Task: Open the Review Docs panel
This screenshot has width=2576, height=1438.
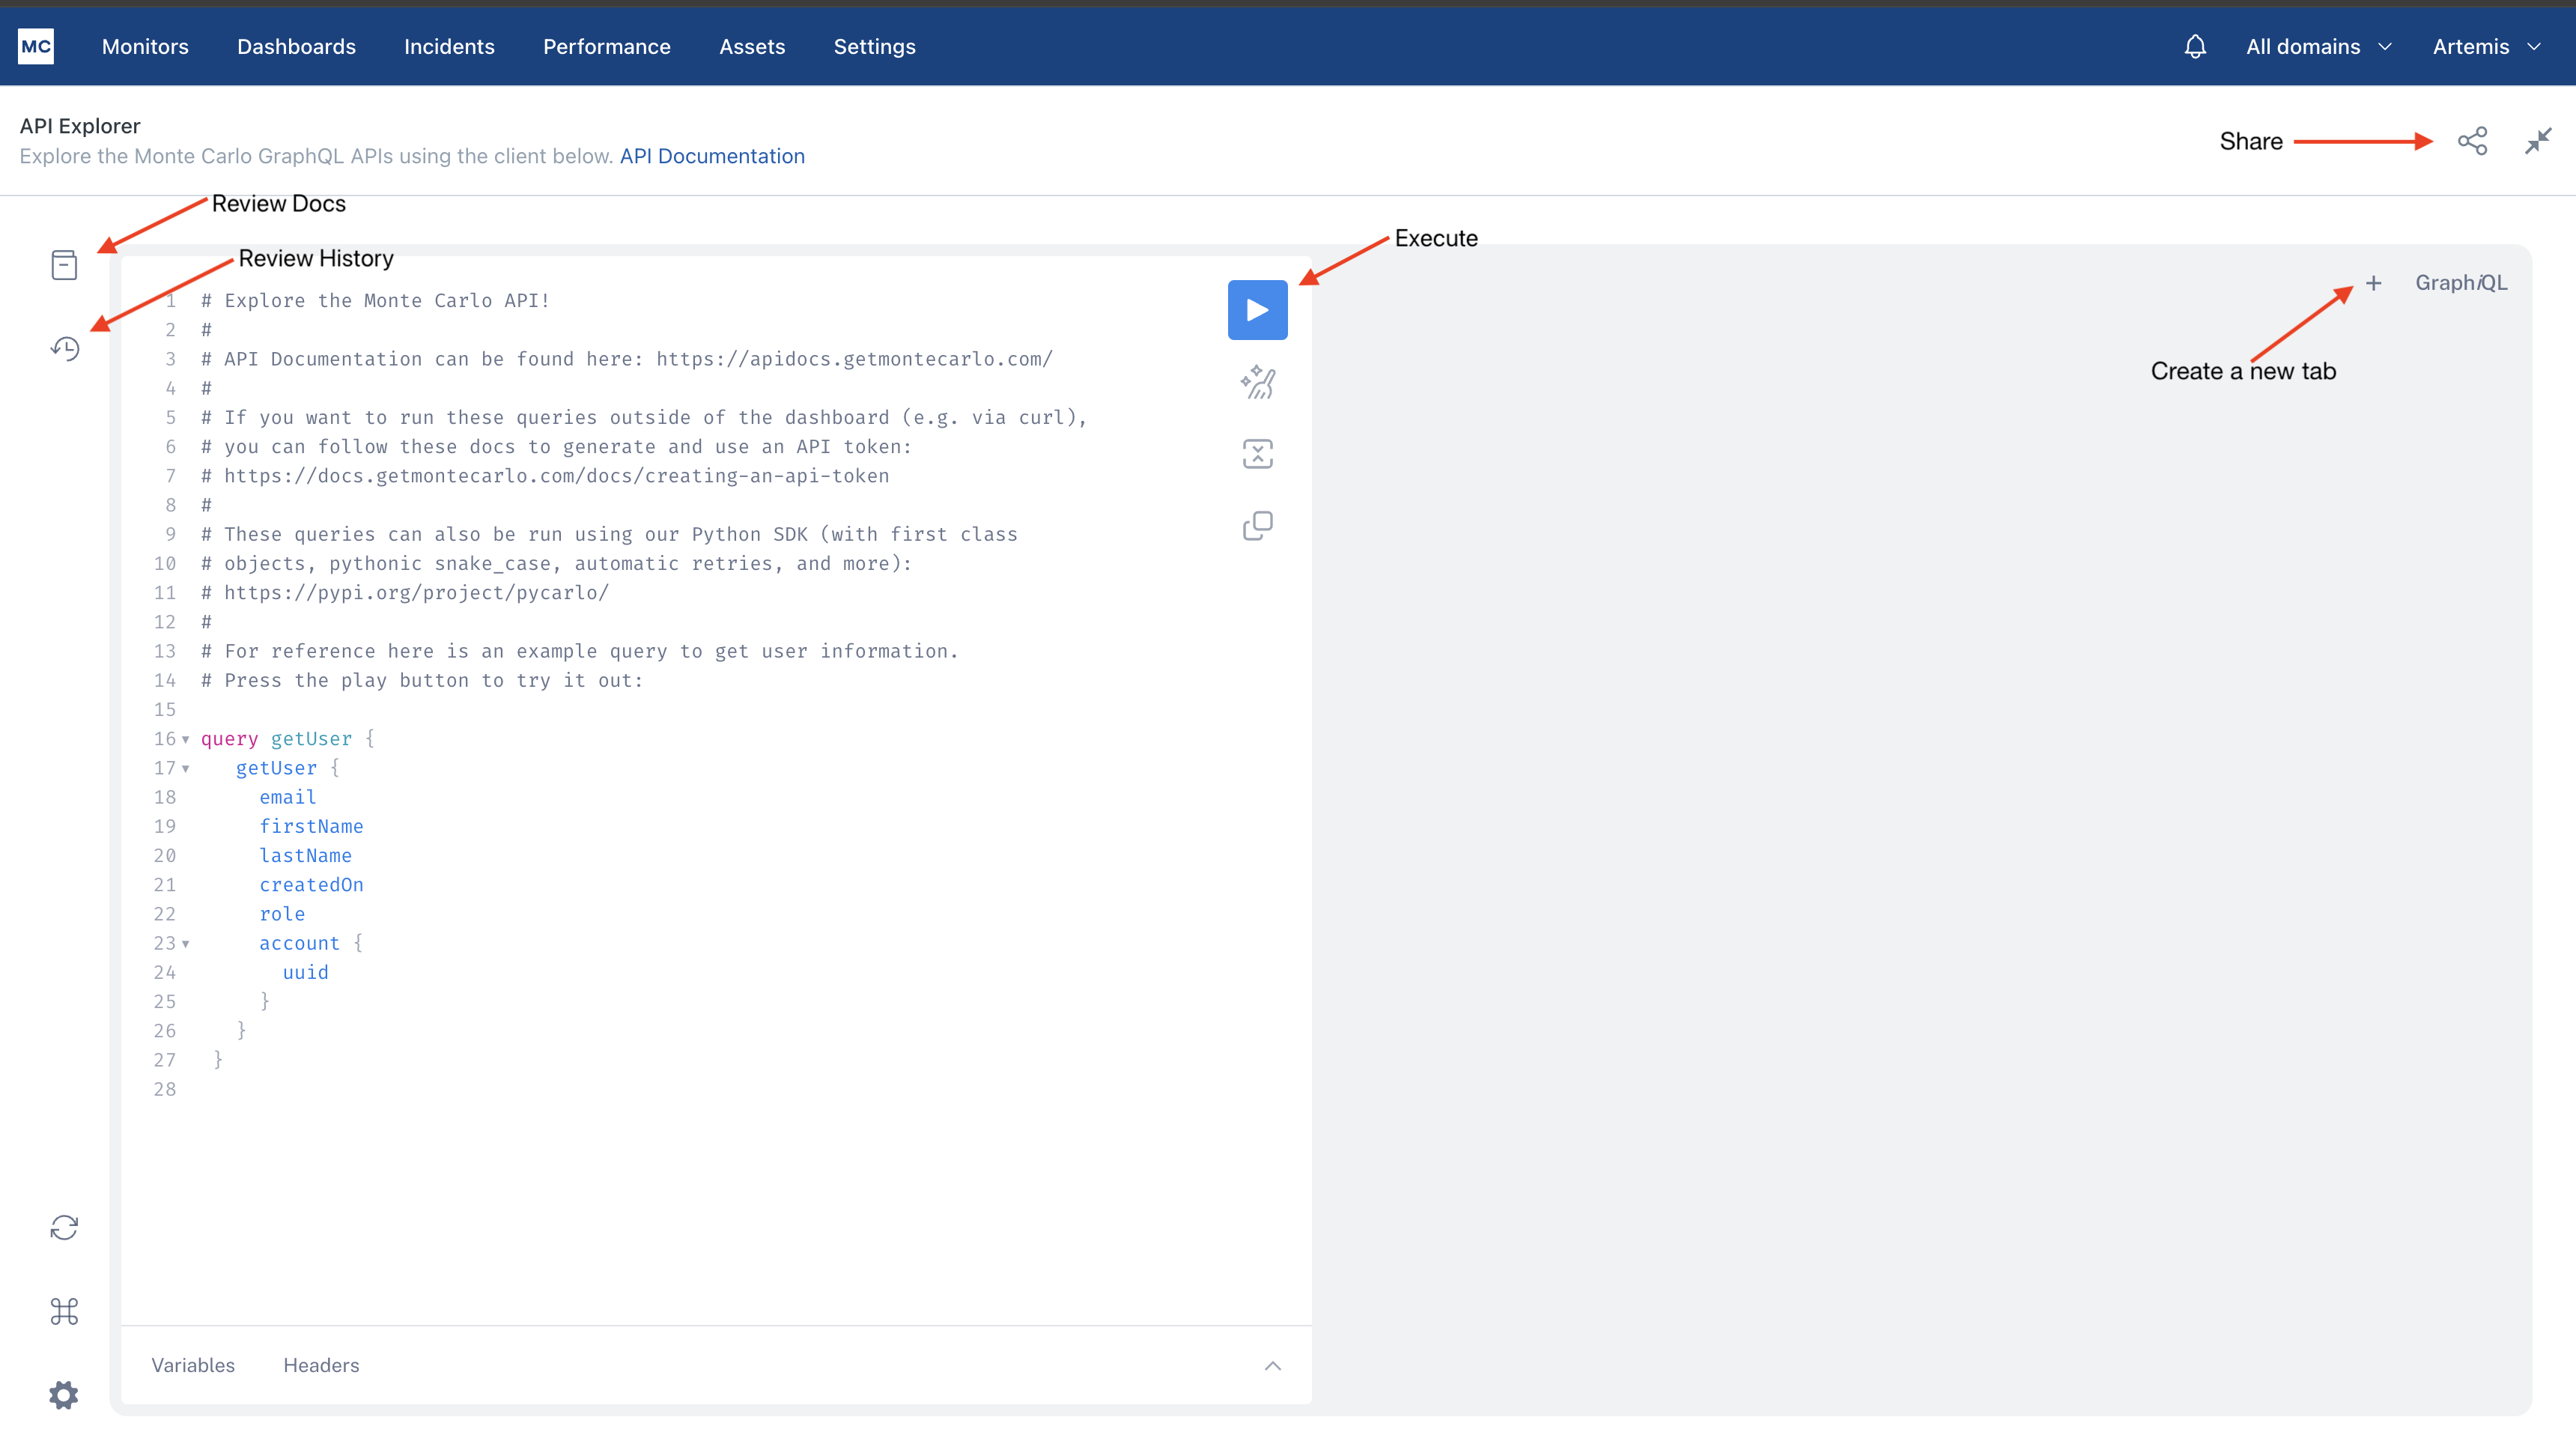Action: [x=64, y=265]
